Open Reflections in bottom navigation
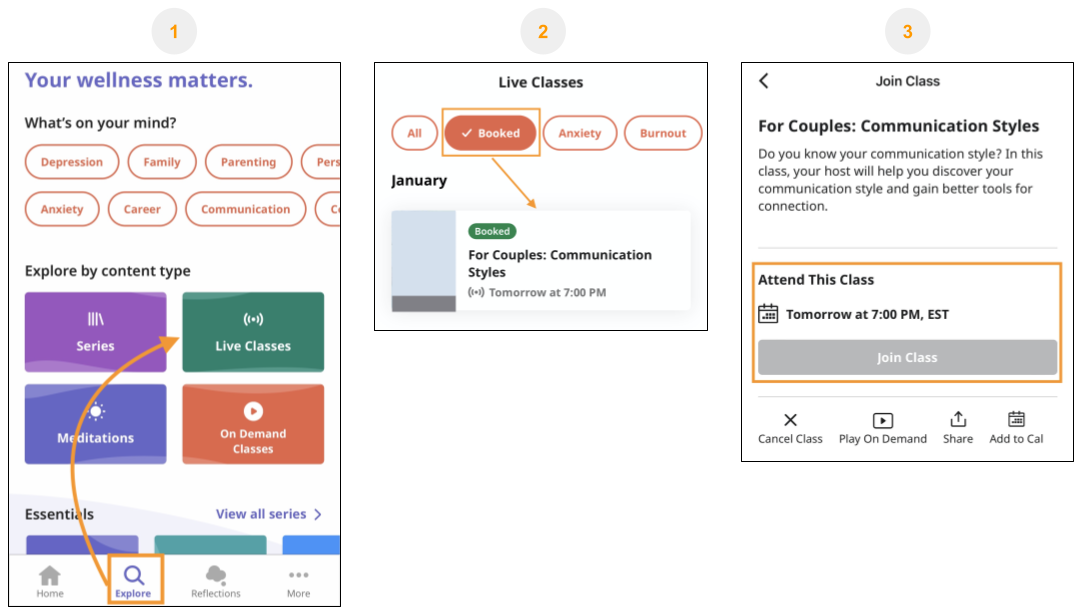The width and height of the screenshot is (1084, 616). point(216,575)
